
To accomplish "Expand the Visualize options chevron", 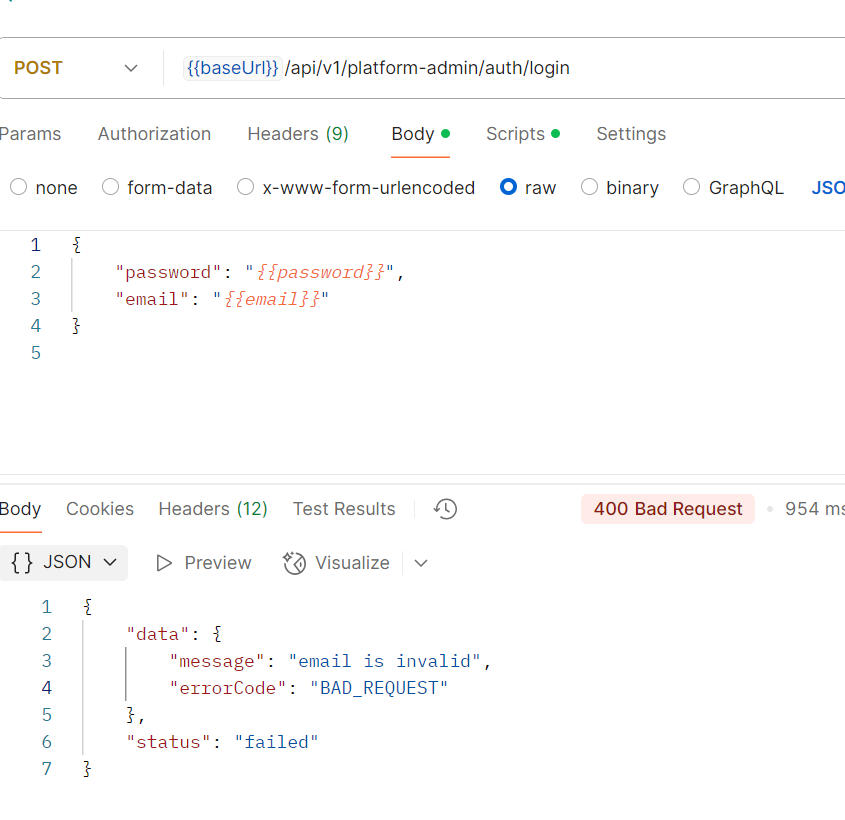I will (x=421, y=563).
